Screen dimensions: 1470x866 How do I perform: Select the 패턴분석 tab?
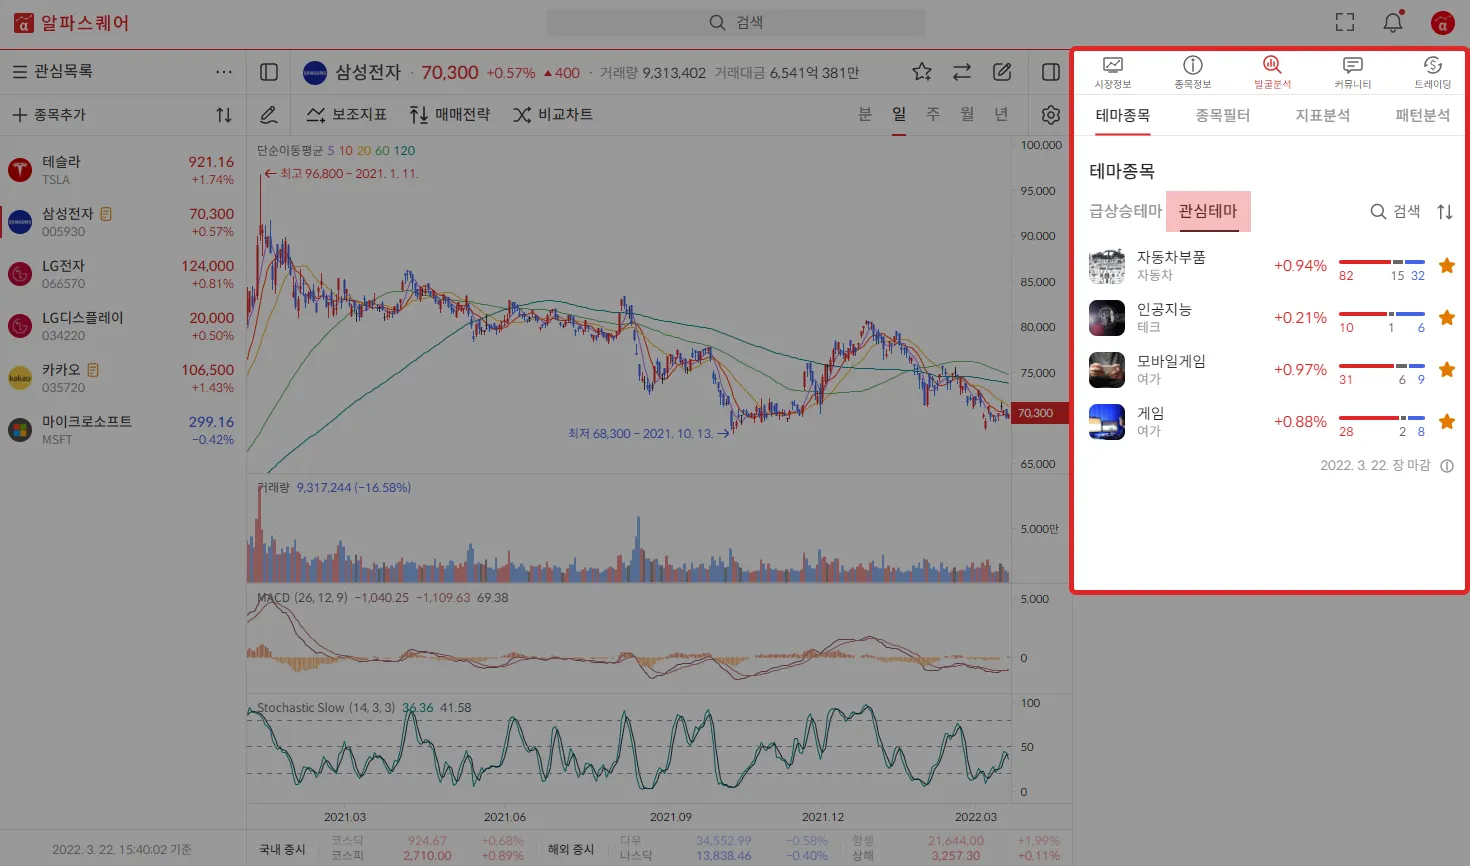[x=1423, y=116]
